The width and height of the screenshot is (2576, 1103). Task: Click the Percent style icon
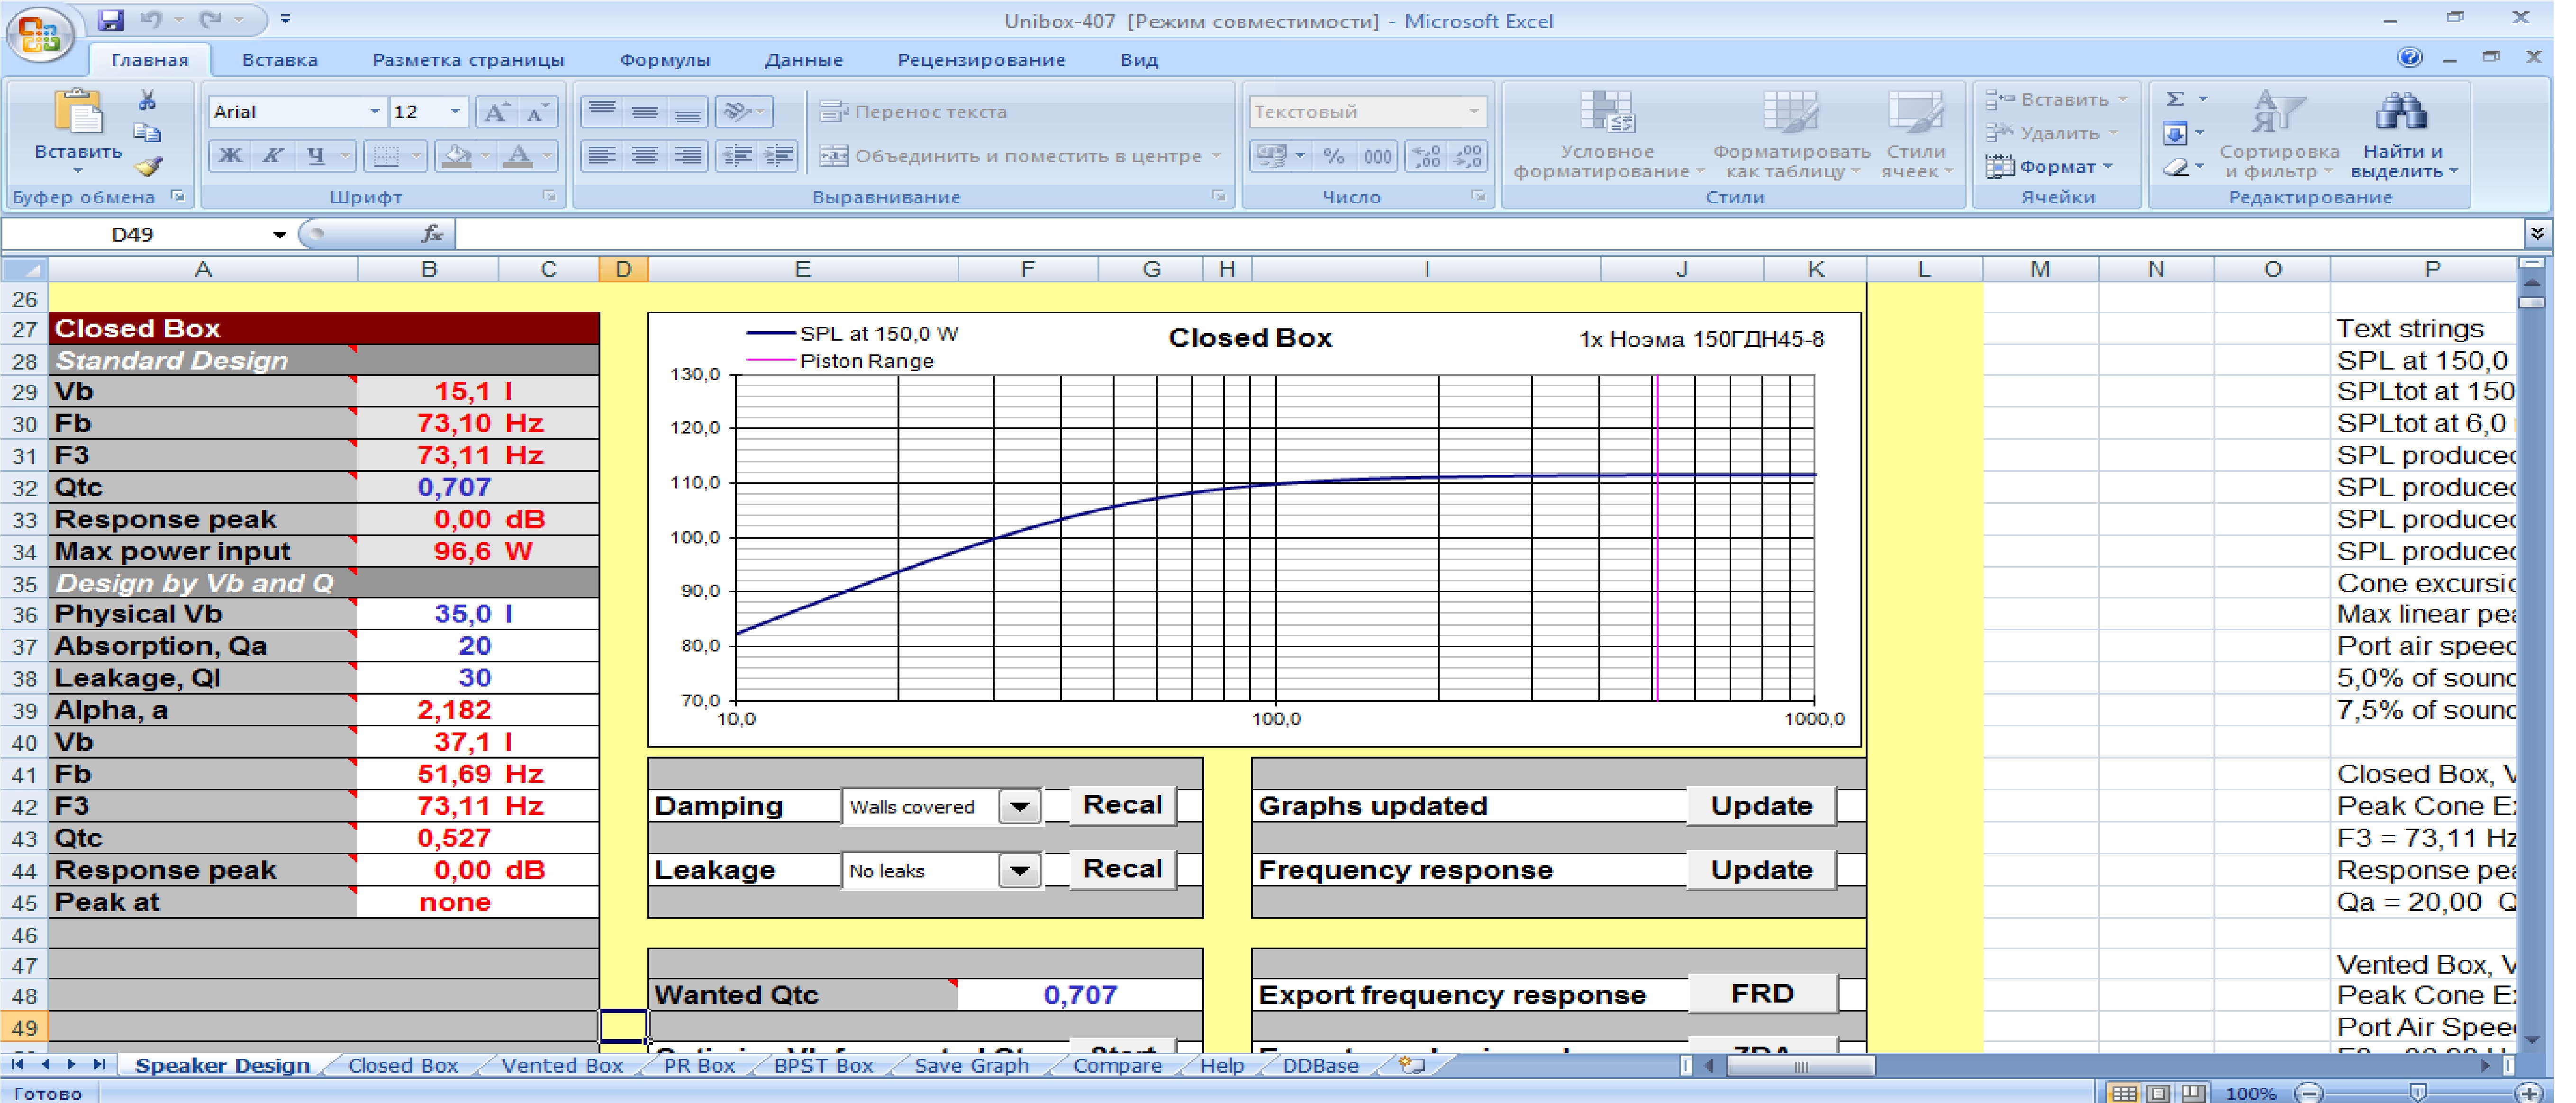pyautogui.click(x=1333, y=156)
